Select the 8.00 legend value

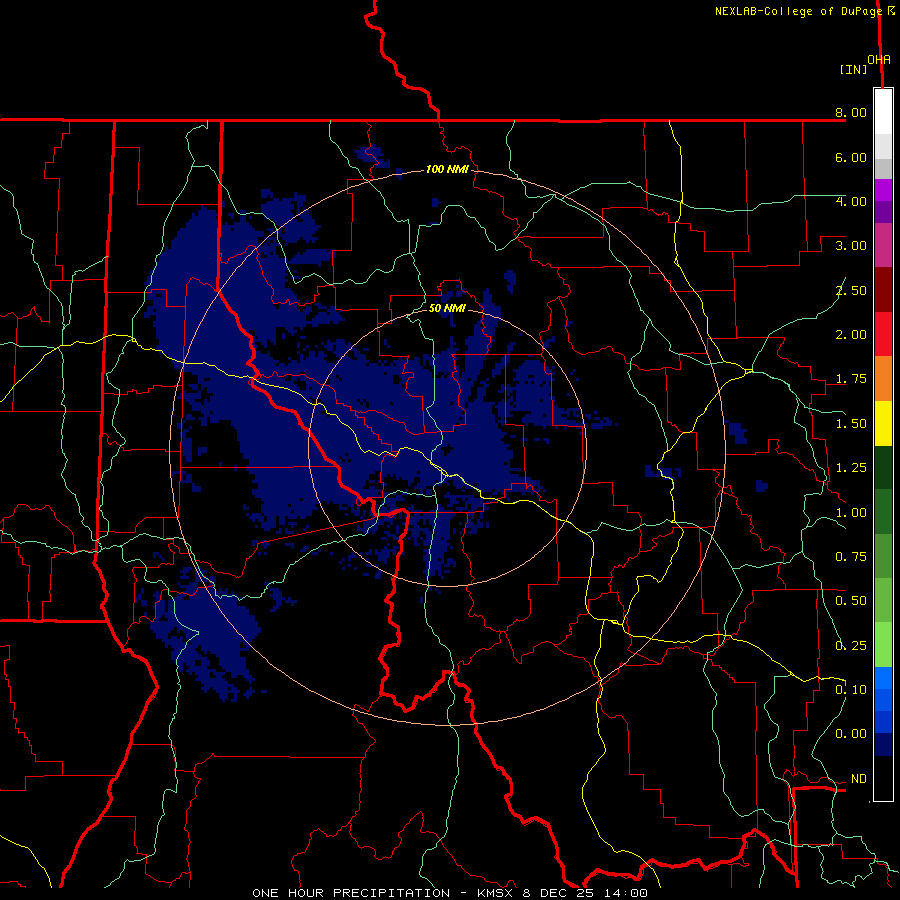[851, 112]
